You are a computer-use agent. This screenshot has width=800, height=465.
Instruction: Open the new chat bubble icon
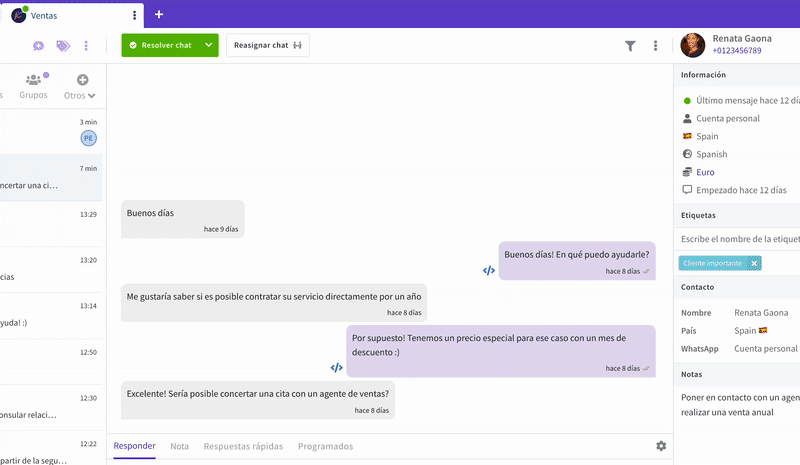pos(38,46)
